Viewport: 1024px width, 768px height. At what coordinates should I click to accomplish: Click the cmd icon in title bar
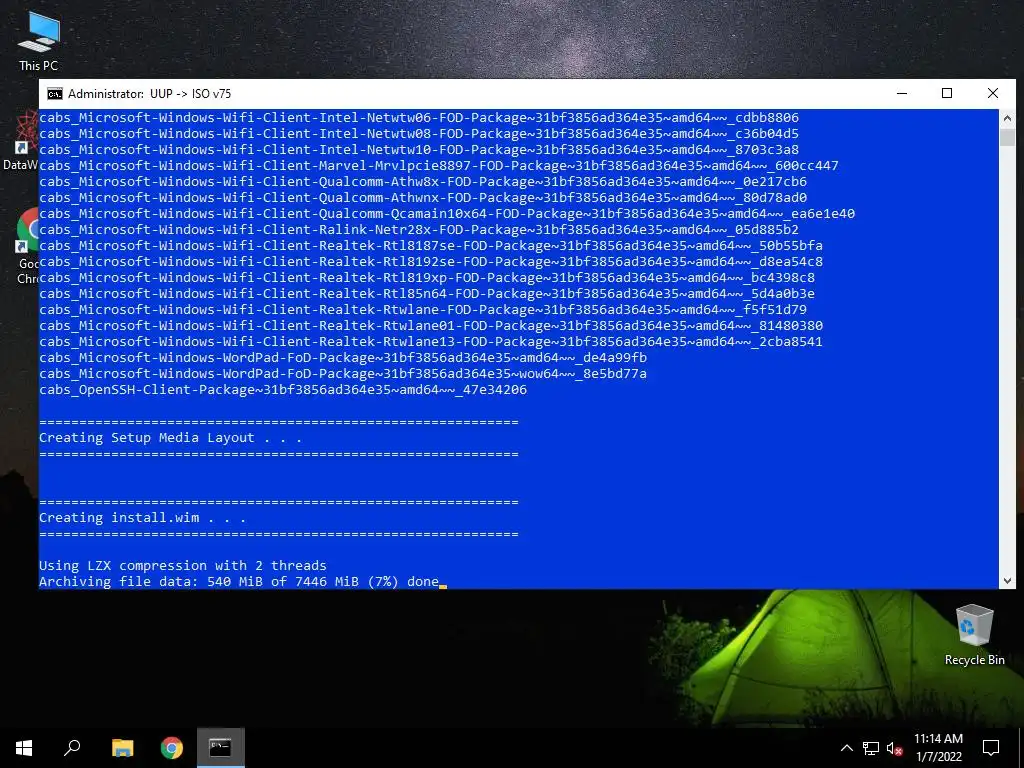pos(55,94)
